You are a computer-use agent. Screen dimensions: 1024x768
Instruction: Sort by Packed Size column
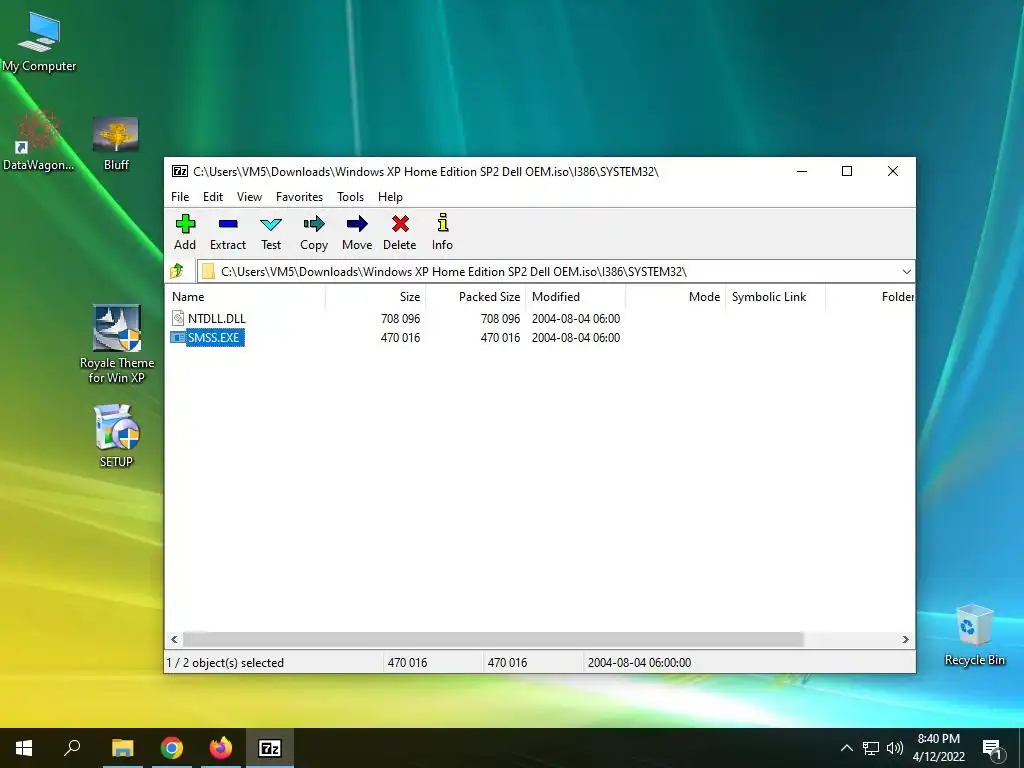click(x=475, y=296)
